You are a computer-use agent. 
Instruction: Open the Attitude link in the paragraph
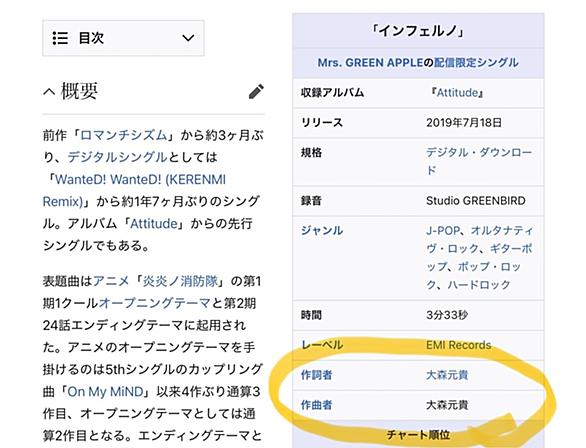click(154, 224)
